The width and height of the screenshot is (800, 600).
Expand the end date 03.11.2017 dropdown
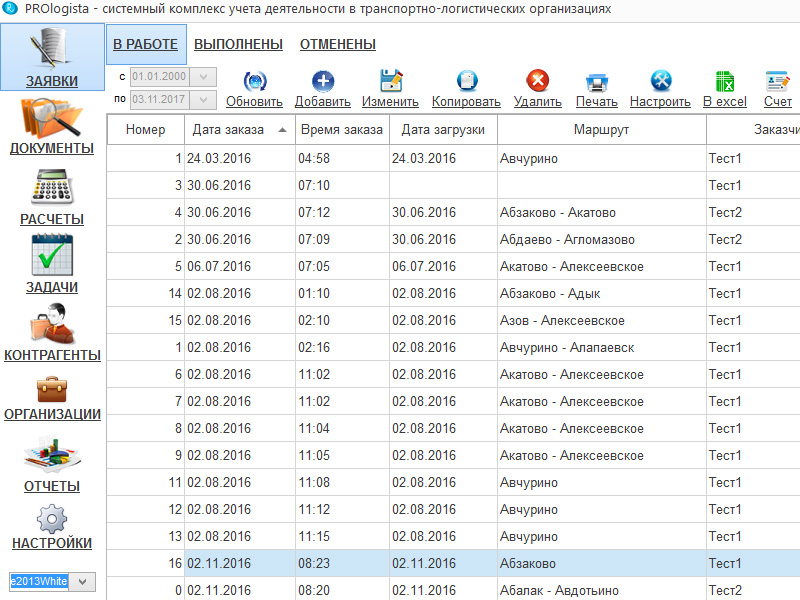(x=204, y=99)
